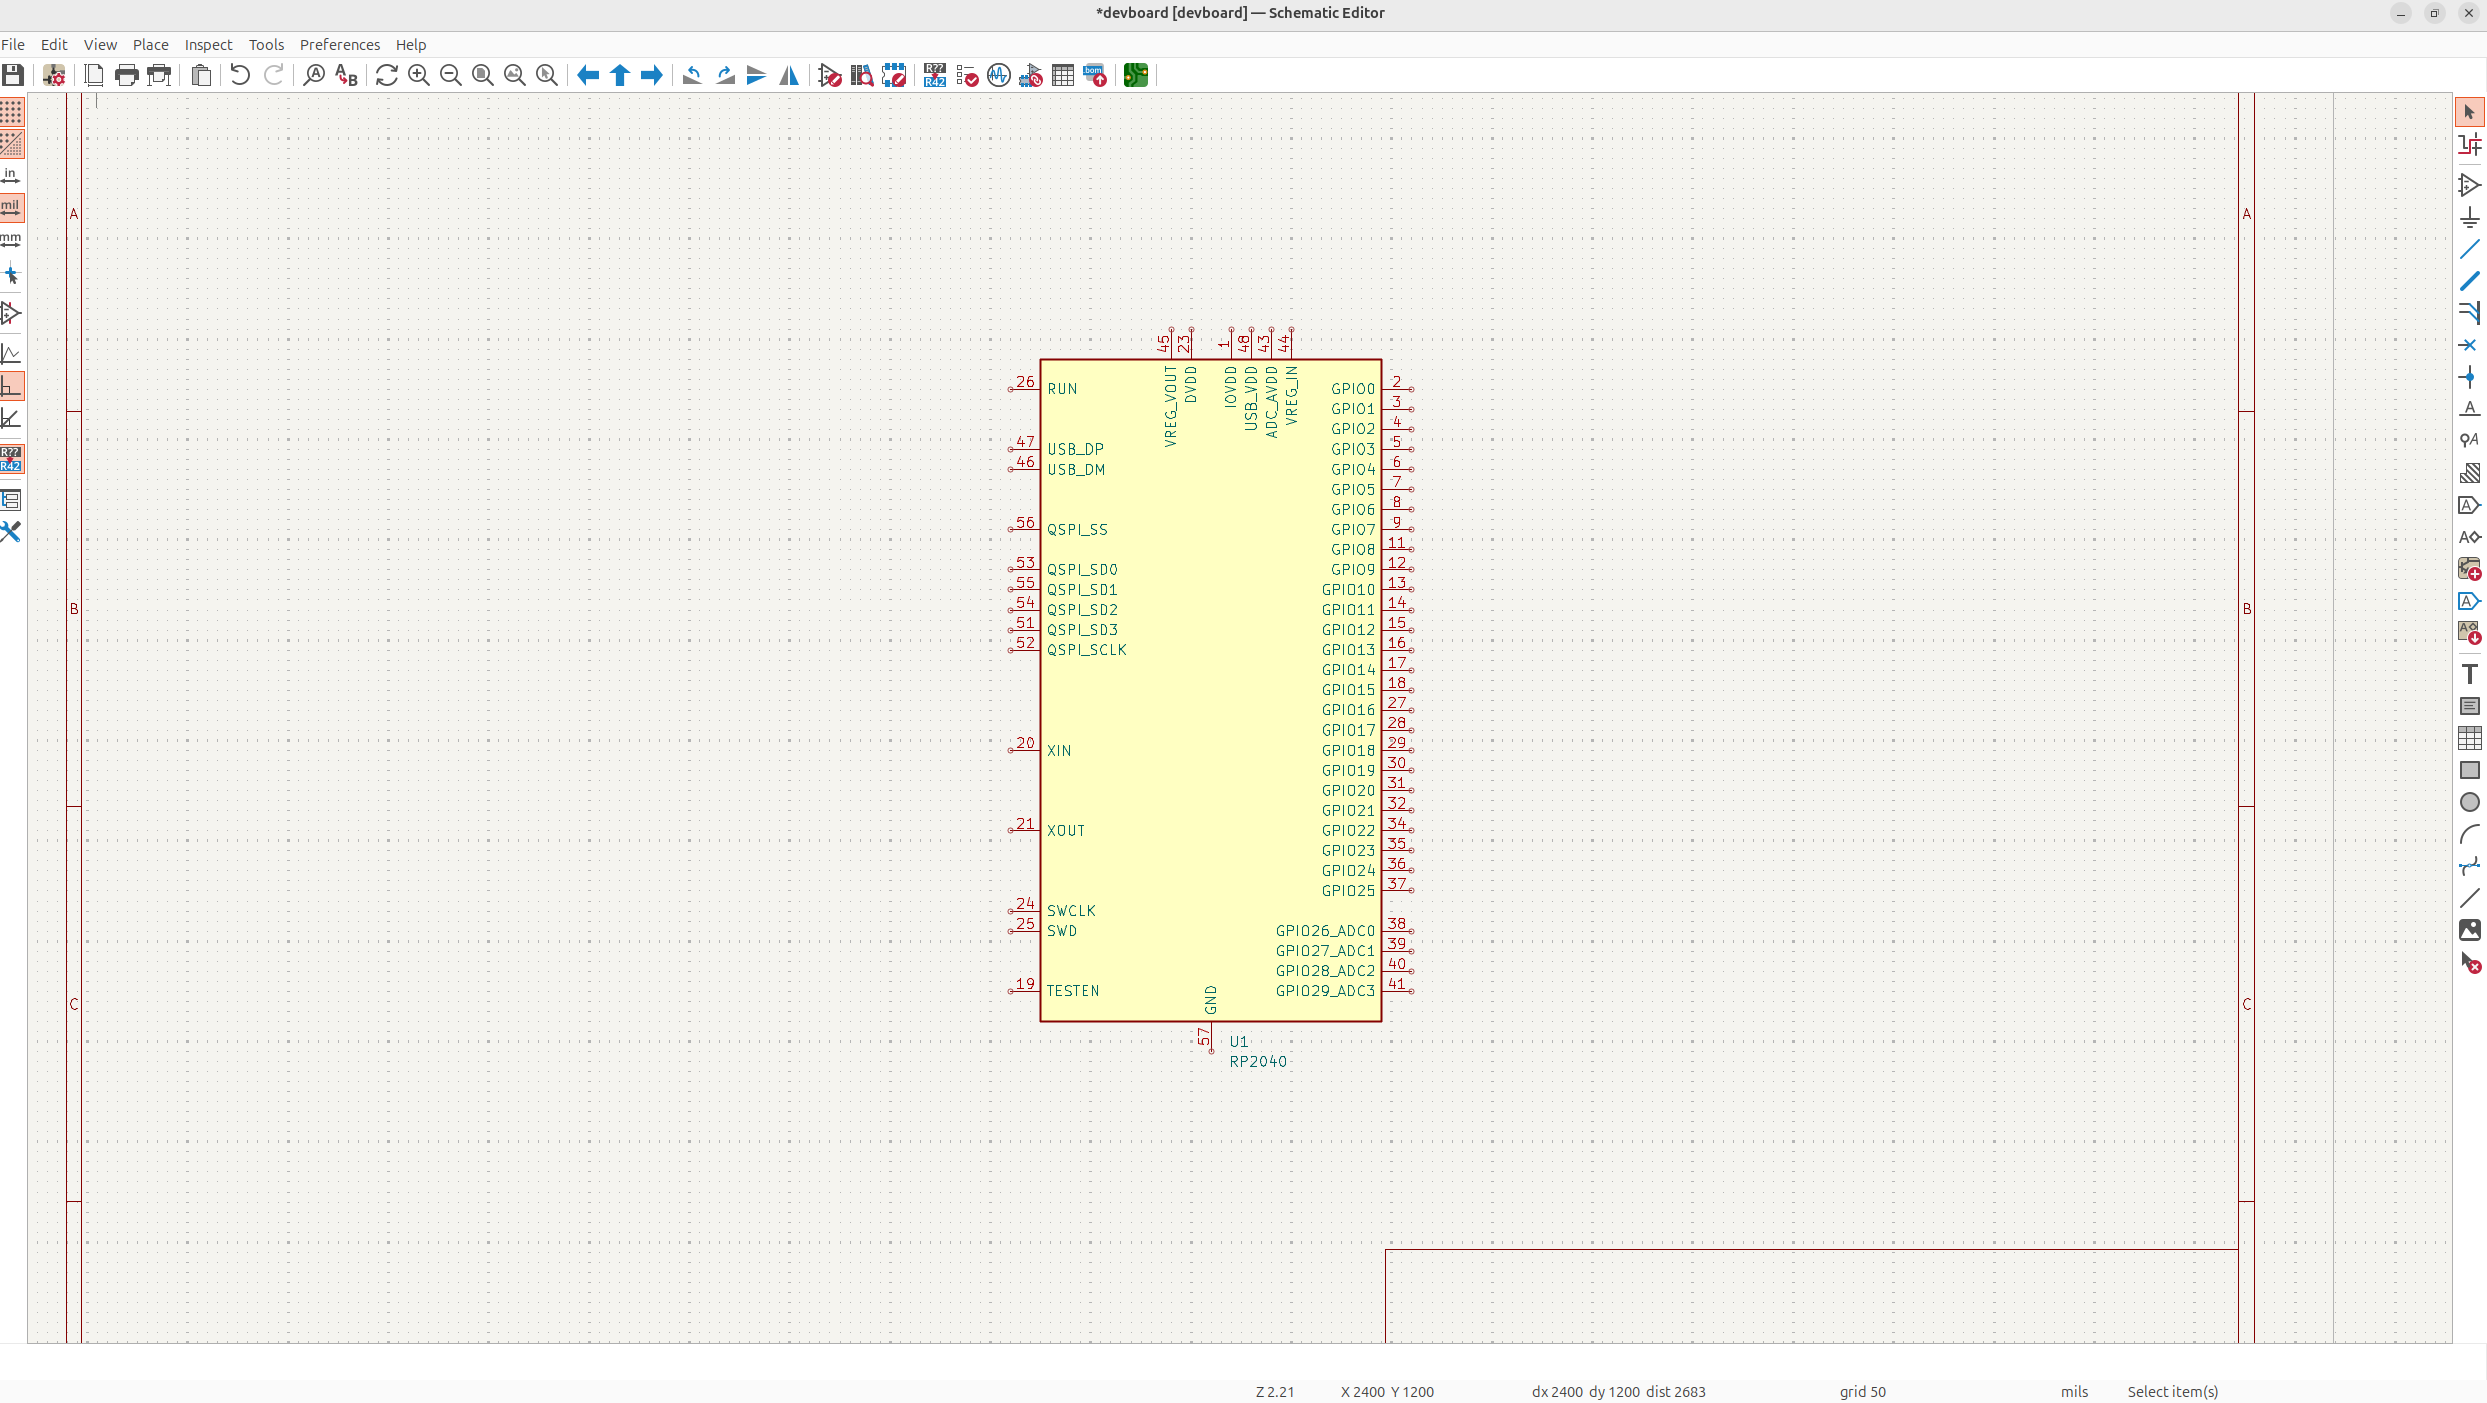
Task: Activate the Add Wire tool
Action: [x=2469, y=249]
